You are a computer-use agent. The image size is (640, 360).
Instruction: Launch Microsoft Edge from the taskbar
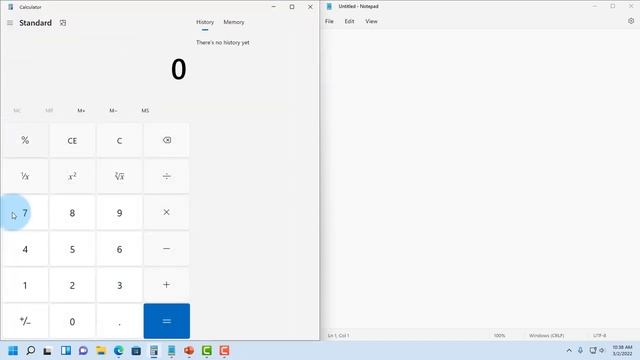(118, 351)
